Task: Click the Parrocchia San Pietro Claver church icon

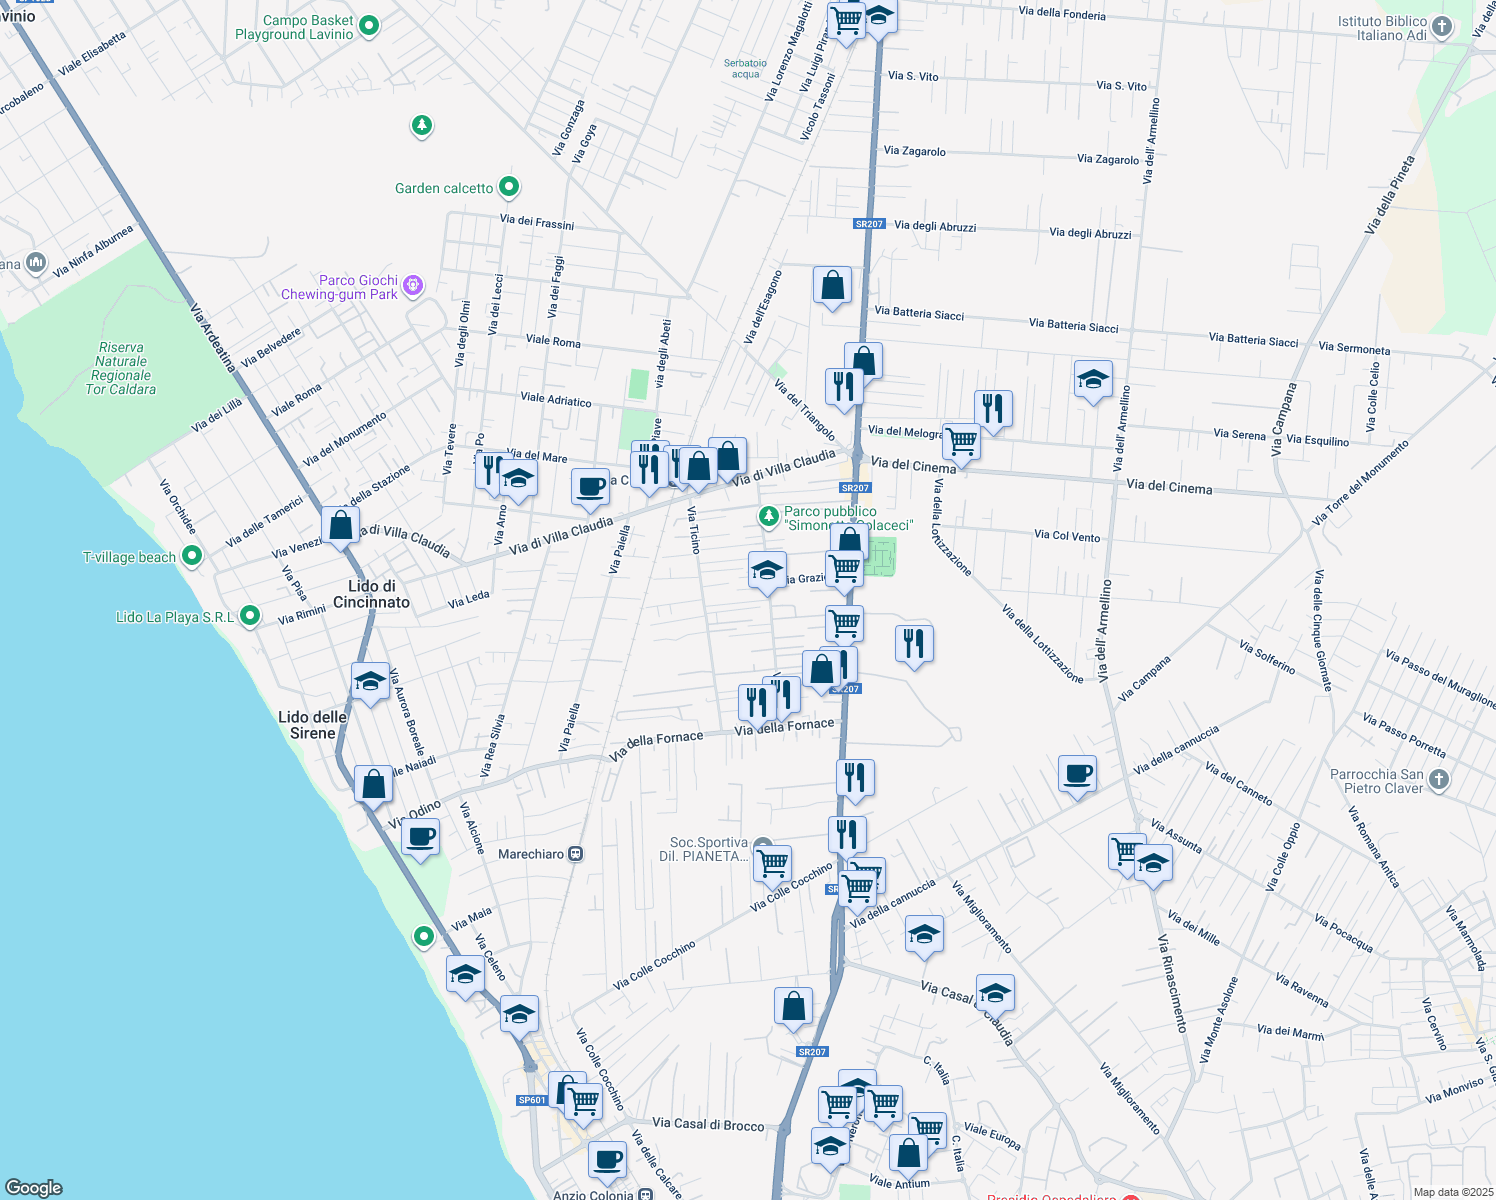Action: click(1438, 780)
